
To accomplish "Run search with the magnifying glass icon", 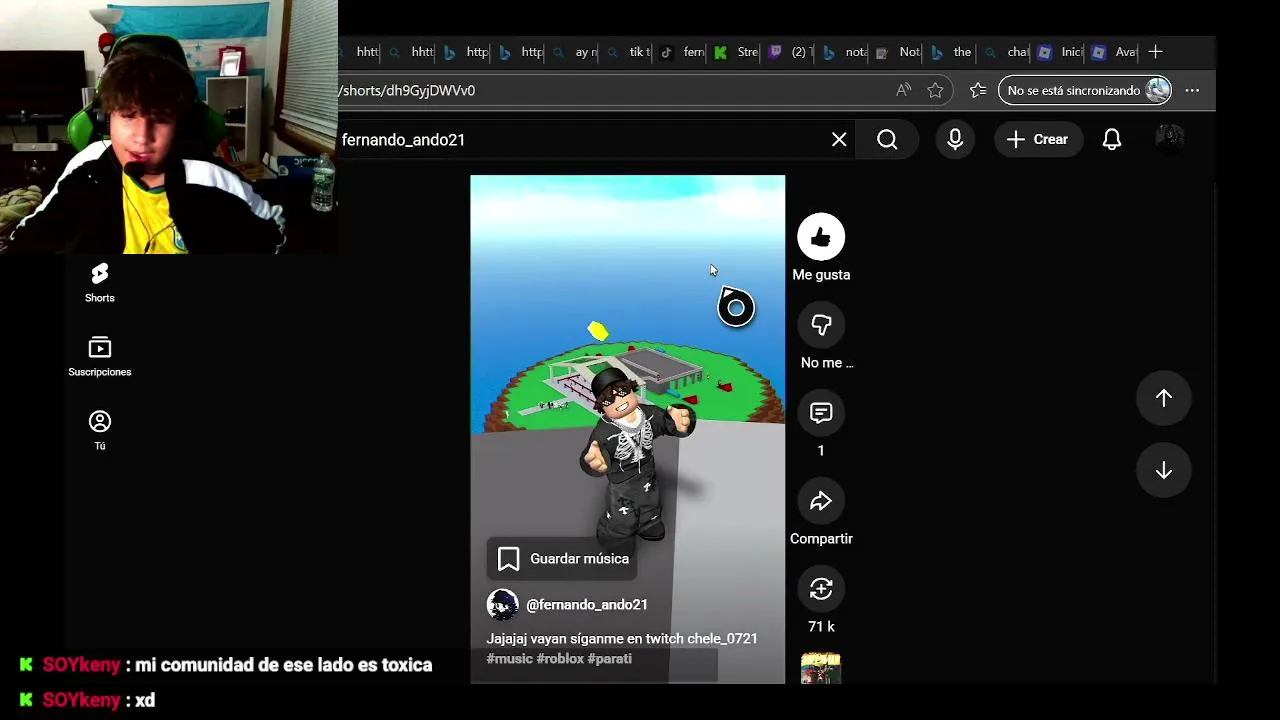I will tap(887, 140).
